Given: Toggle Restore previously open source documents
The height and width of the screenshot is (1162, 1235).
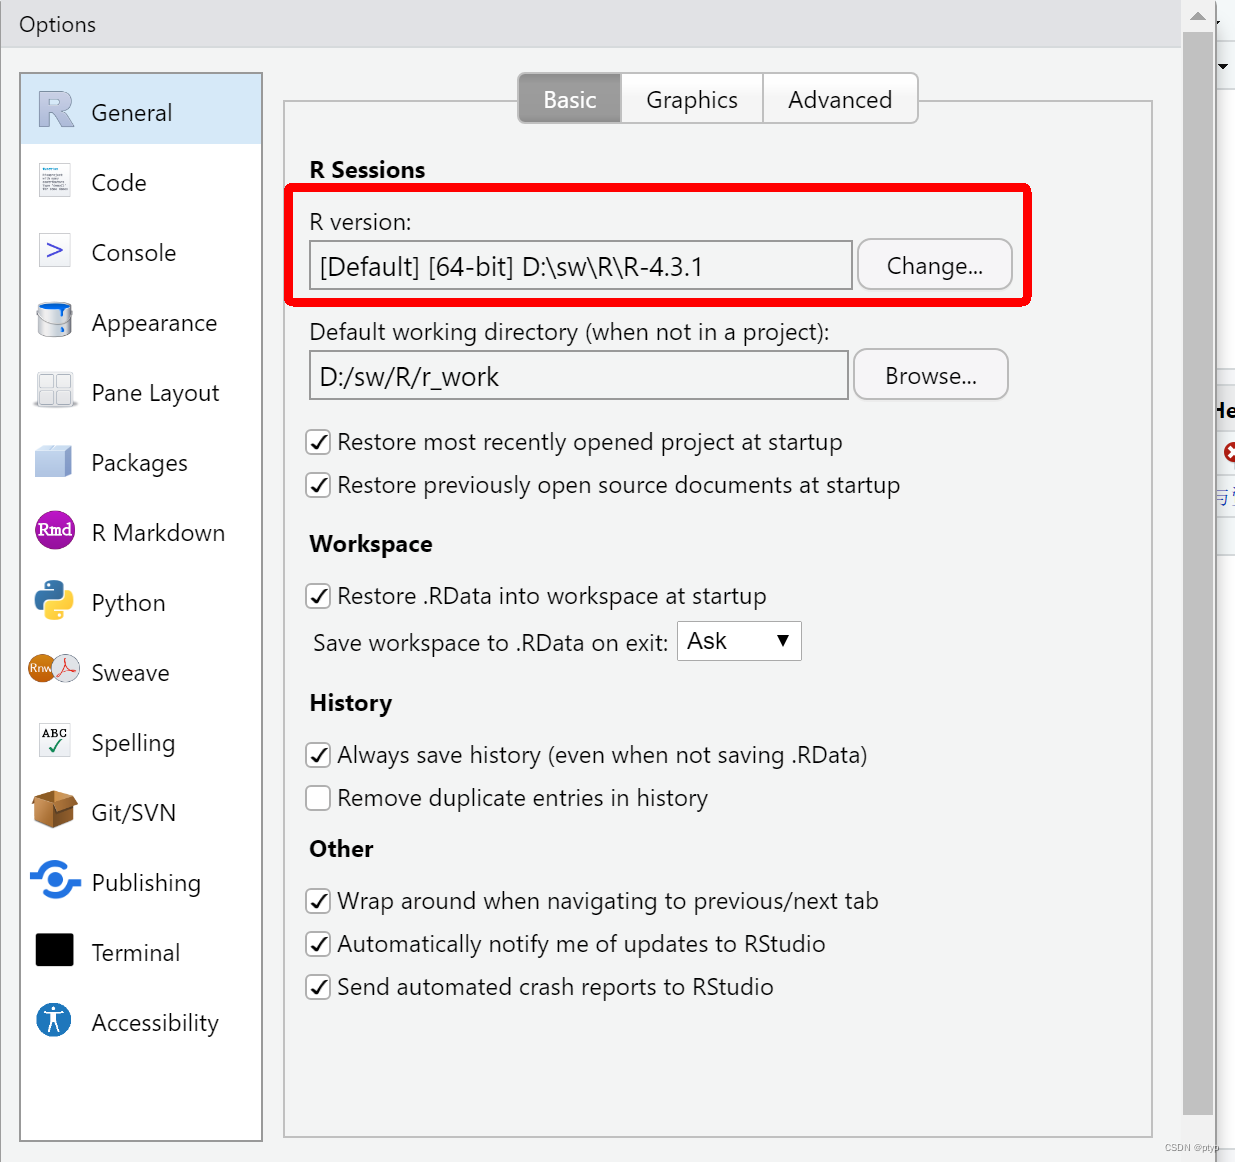Looking at the screenshot, I should (x=318, y=485).
